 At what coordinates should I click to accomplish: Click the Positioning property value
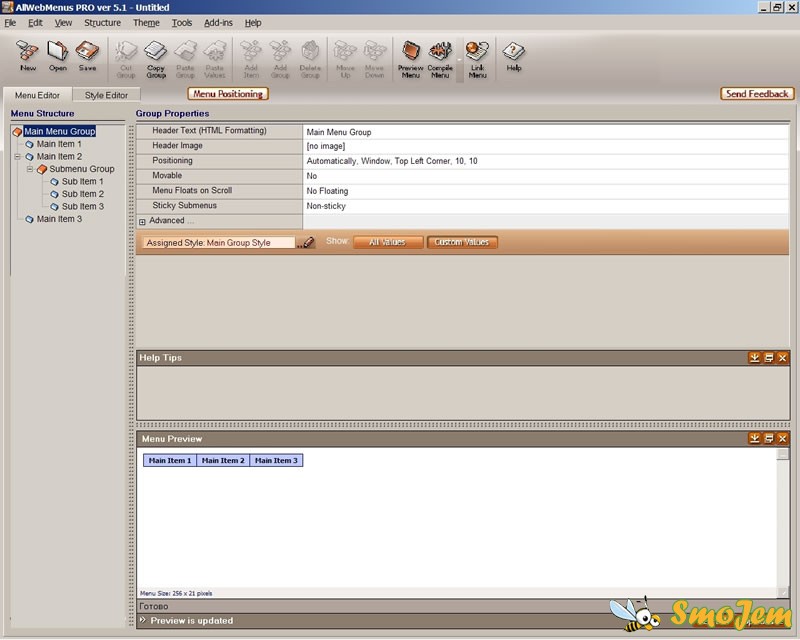point(545,161)
